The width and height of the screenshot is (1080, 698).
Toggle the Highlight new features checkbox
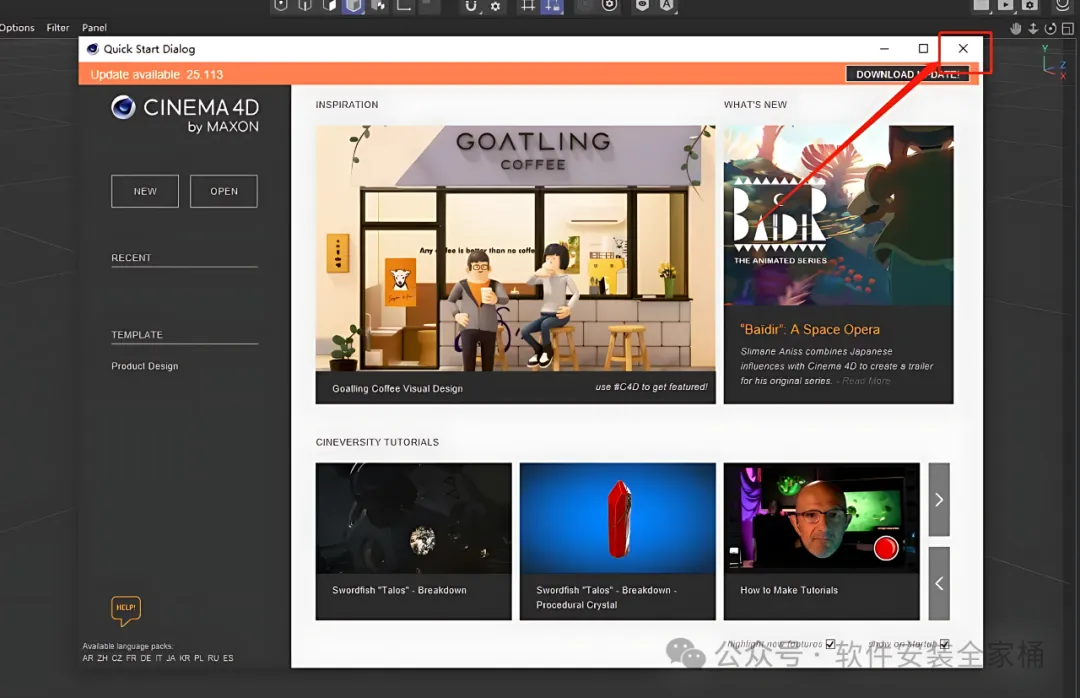(831, 644)
